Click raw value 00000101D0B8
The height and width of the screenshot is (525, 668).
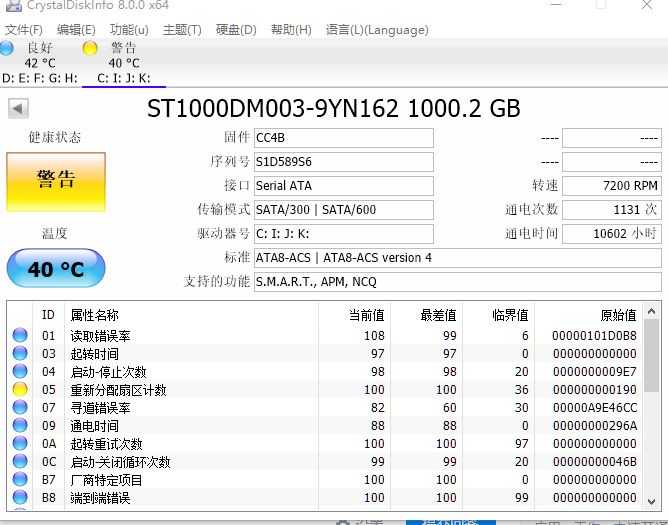594,336
